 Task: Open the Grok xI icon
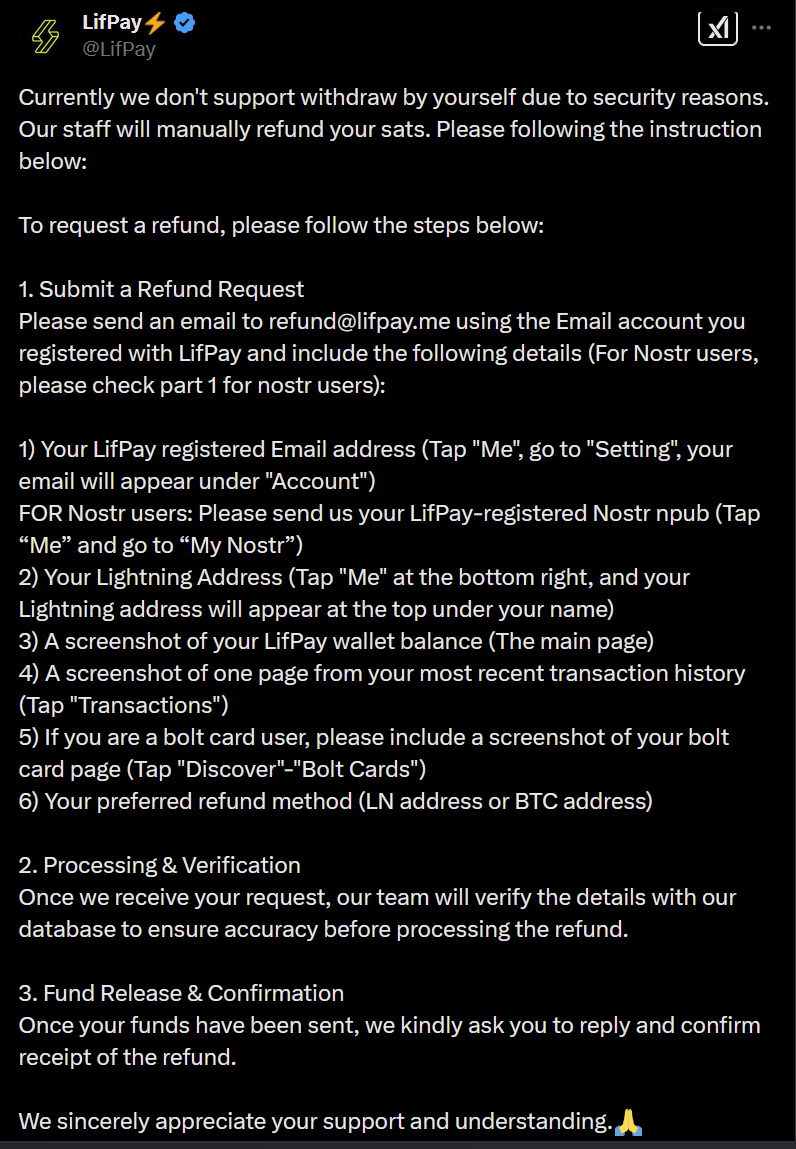coord(717,29)
